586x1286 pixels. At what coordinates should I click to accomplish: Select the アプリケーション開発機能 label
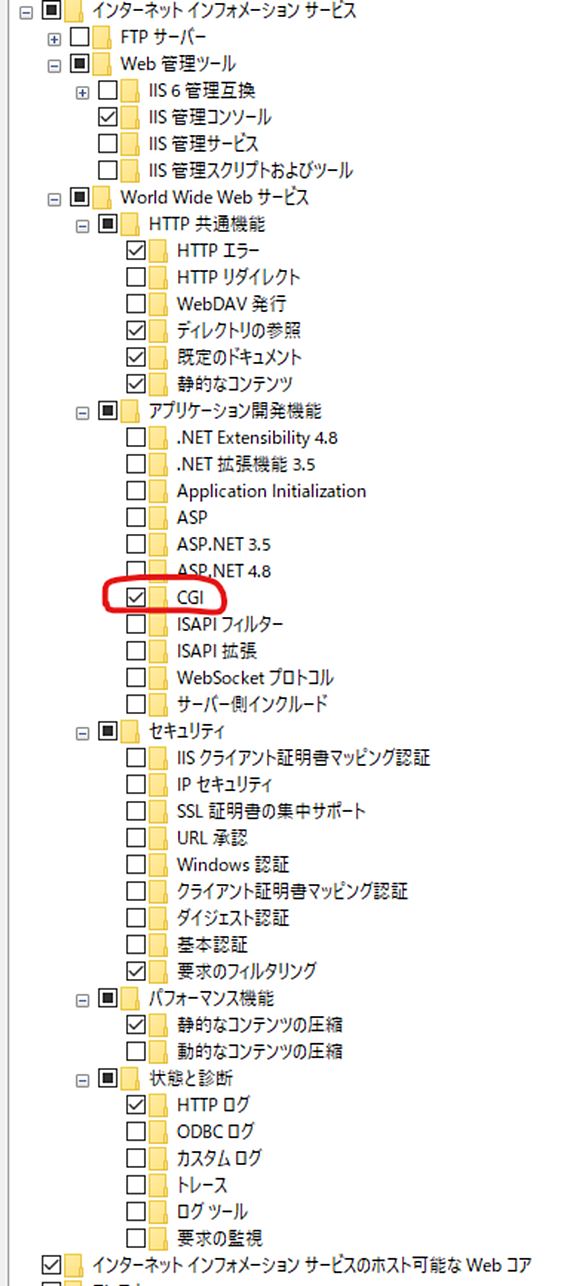[234, 411]
